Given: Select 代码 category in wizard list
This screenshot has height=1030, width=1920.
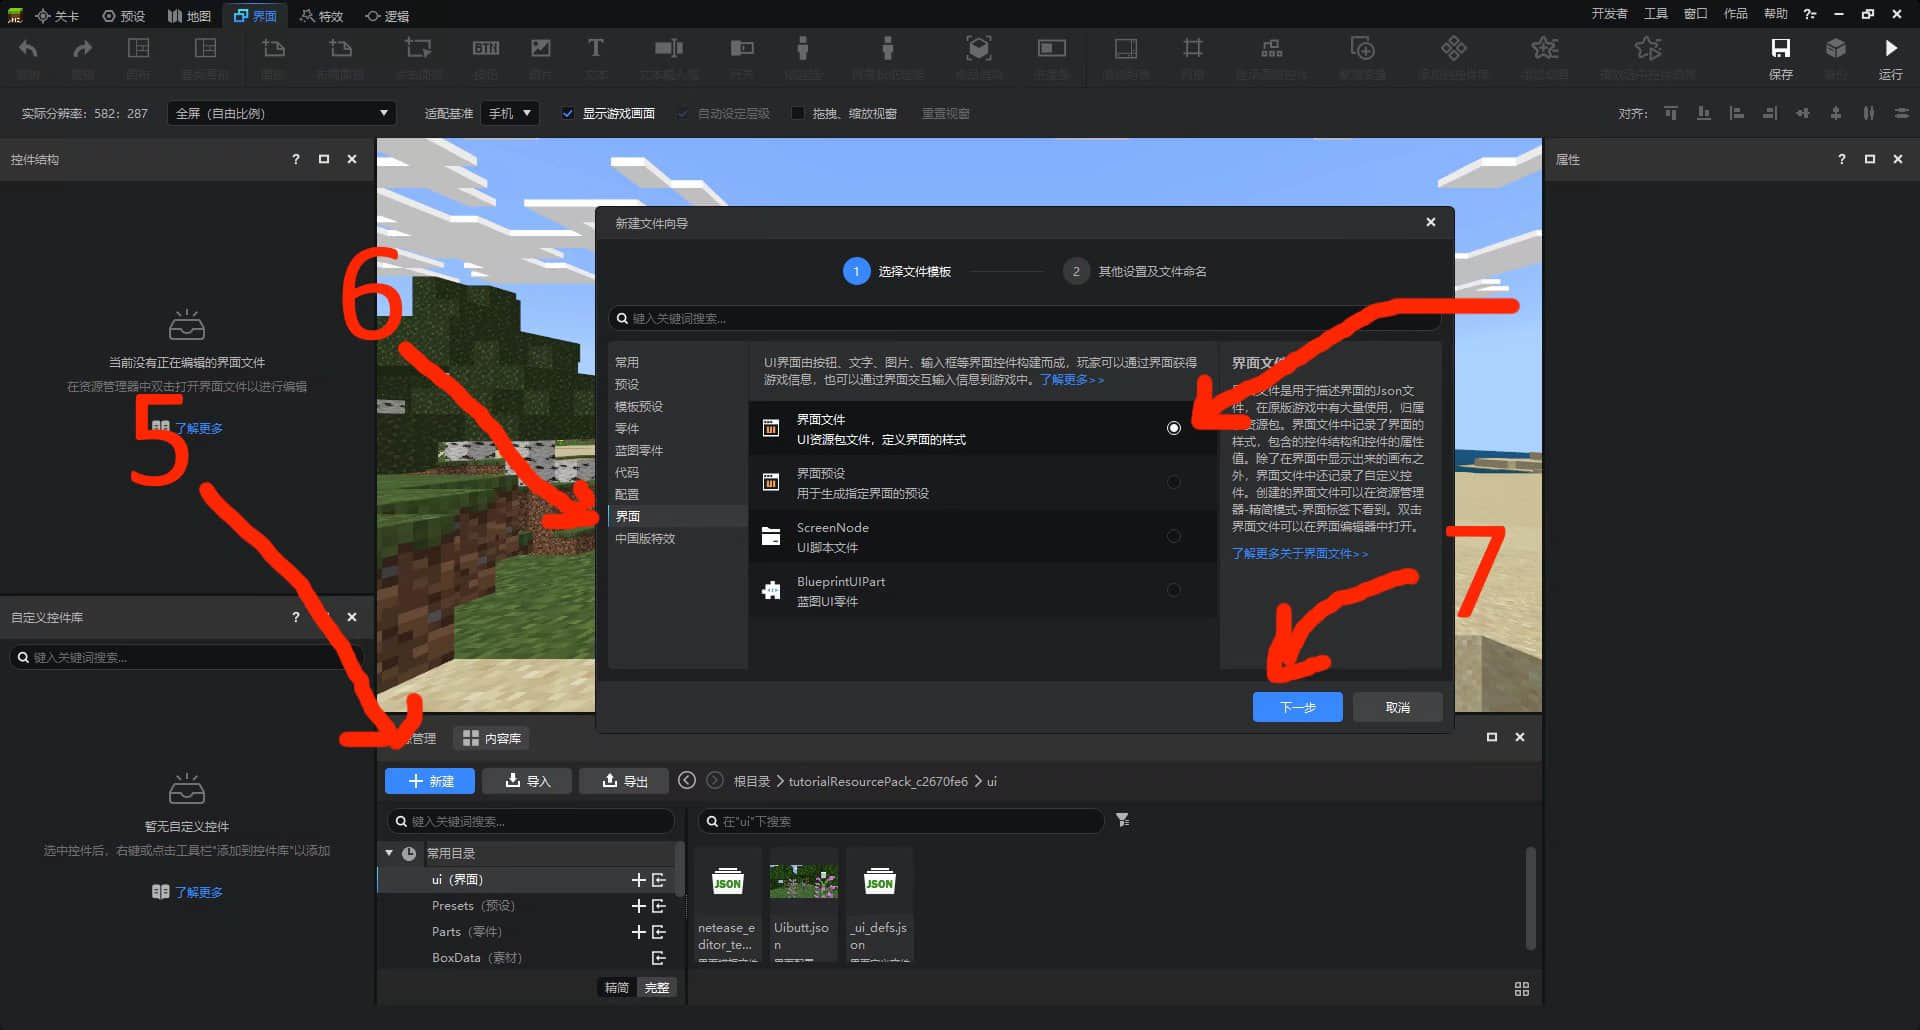Looking at the screenshot, I should (678, 472).
